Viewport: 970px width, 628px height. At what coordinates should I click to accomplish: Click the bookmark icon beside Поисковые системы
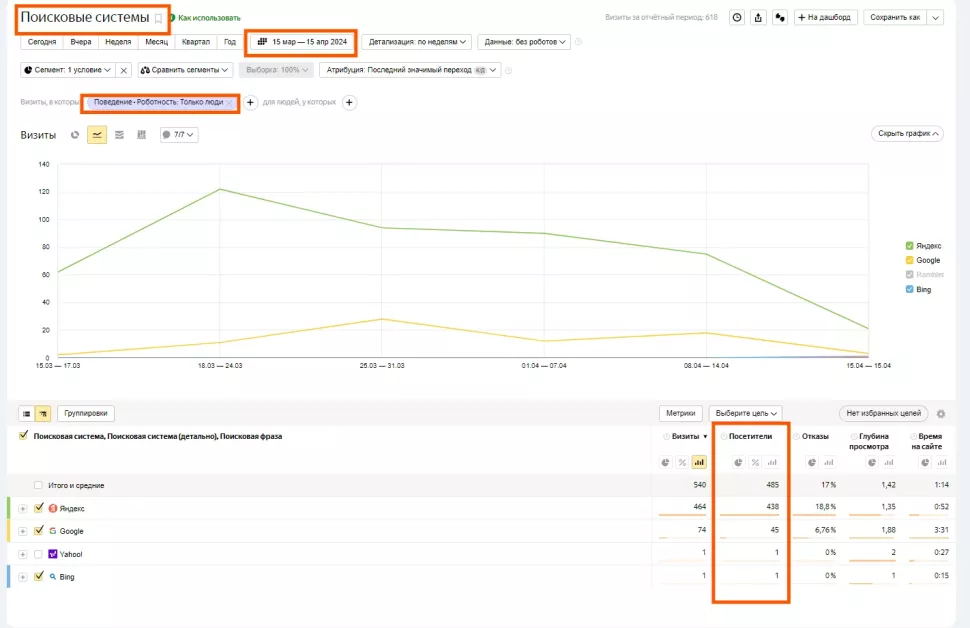click(158, 18)
